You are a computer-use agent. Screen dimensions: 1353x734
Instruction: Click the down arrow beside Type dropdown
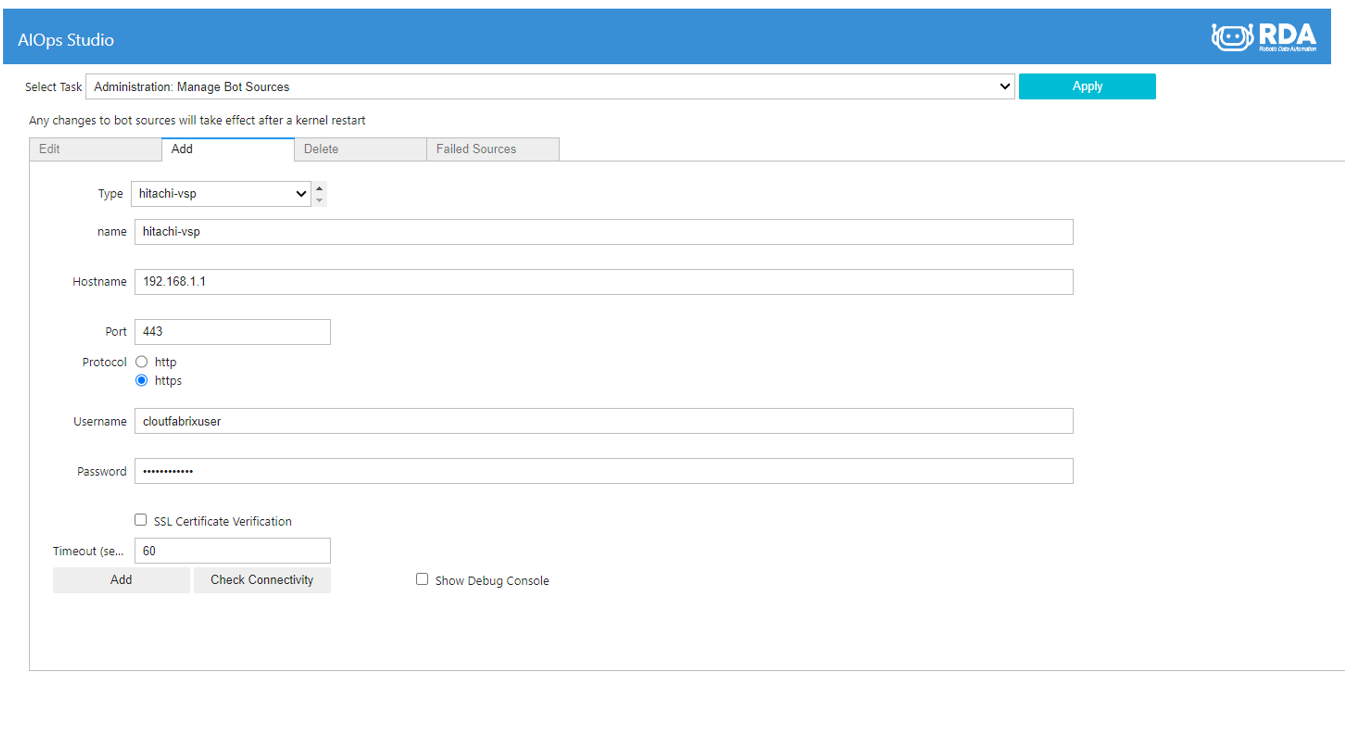[319, 200]
